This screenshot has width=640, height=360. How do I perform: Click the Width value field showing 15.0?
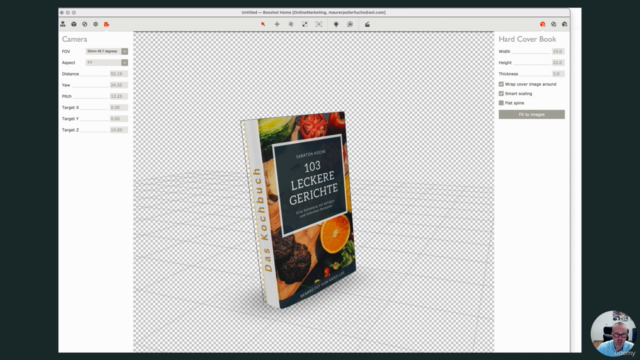click(x=558, y=51)
